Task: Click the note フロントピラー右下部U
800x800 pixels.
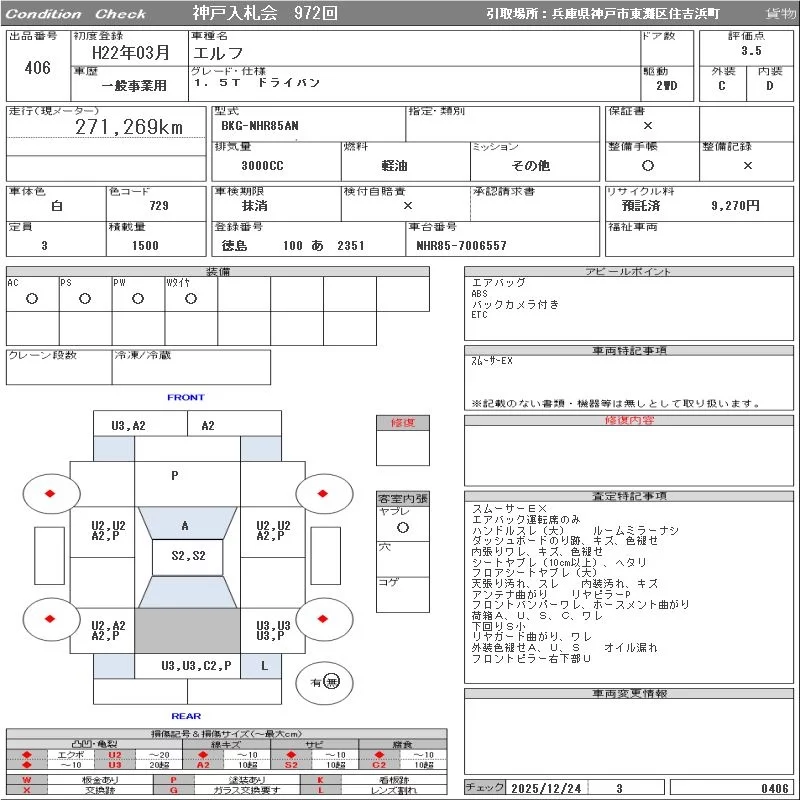Action: click(531, 659)
